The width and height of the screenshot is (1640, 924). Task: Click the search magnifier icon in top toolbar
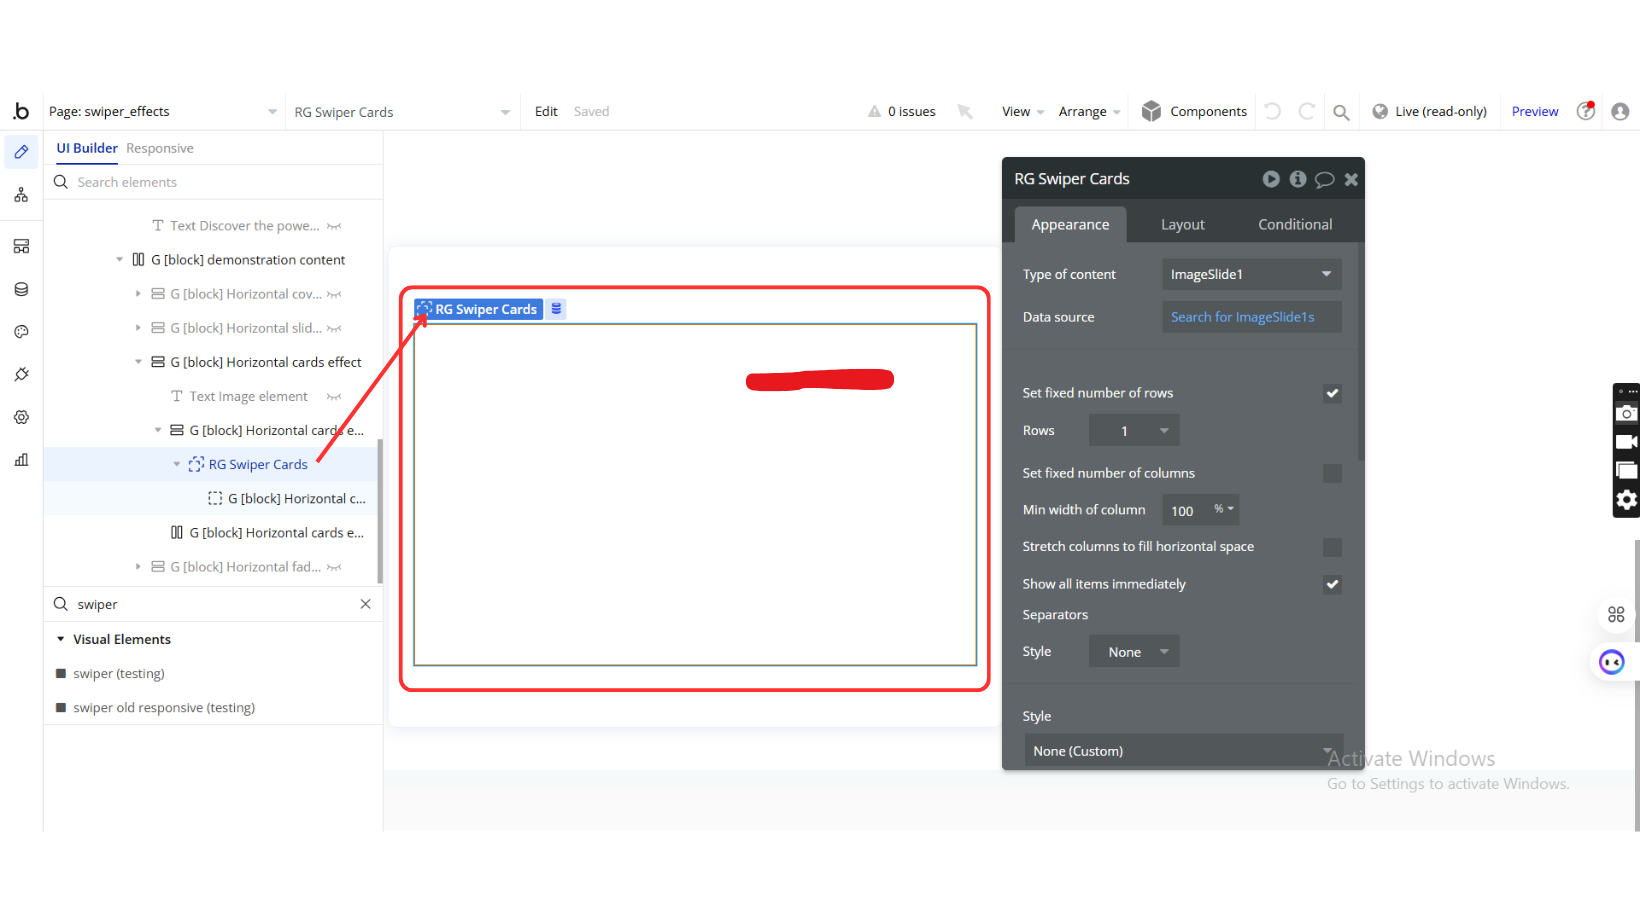(1341, 112)
